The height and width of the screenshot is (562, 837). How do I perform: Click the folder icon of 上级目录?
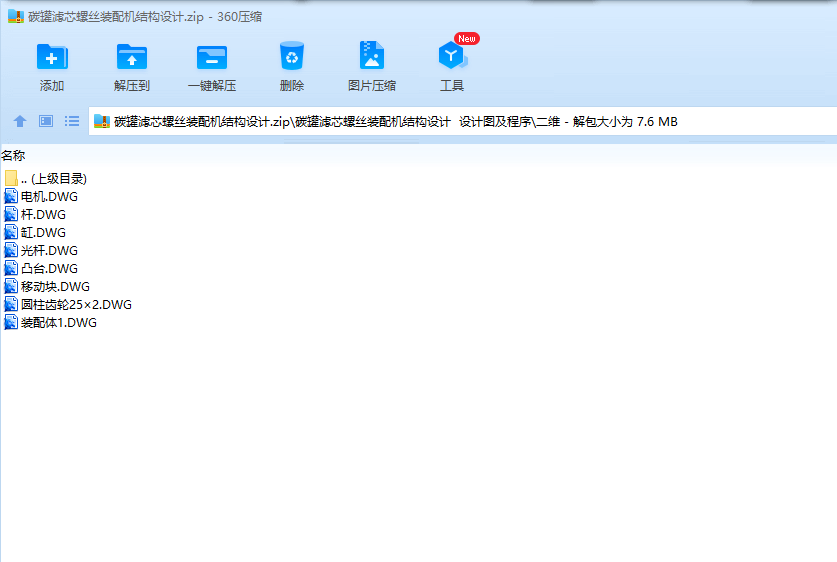[11, 178]
